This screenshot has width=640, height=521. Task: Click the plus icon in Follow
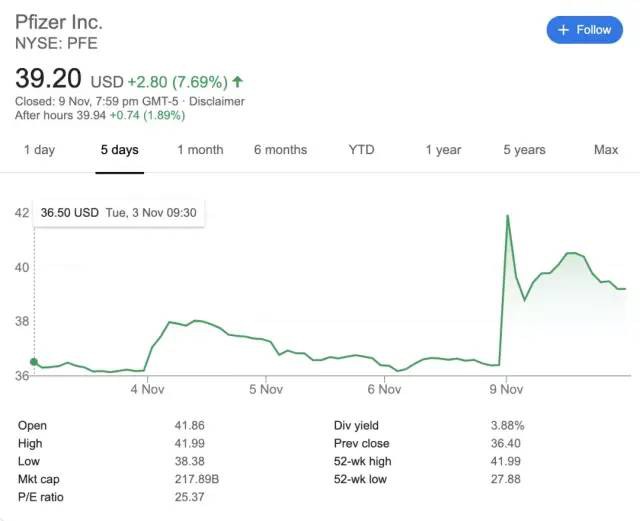pyautogui.click(x=564, y=30)
